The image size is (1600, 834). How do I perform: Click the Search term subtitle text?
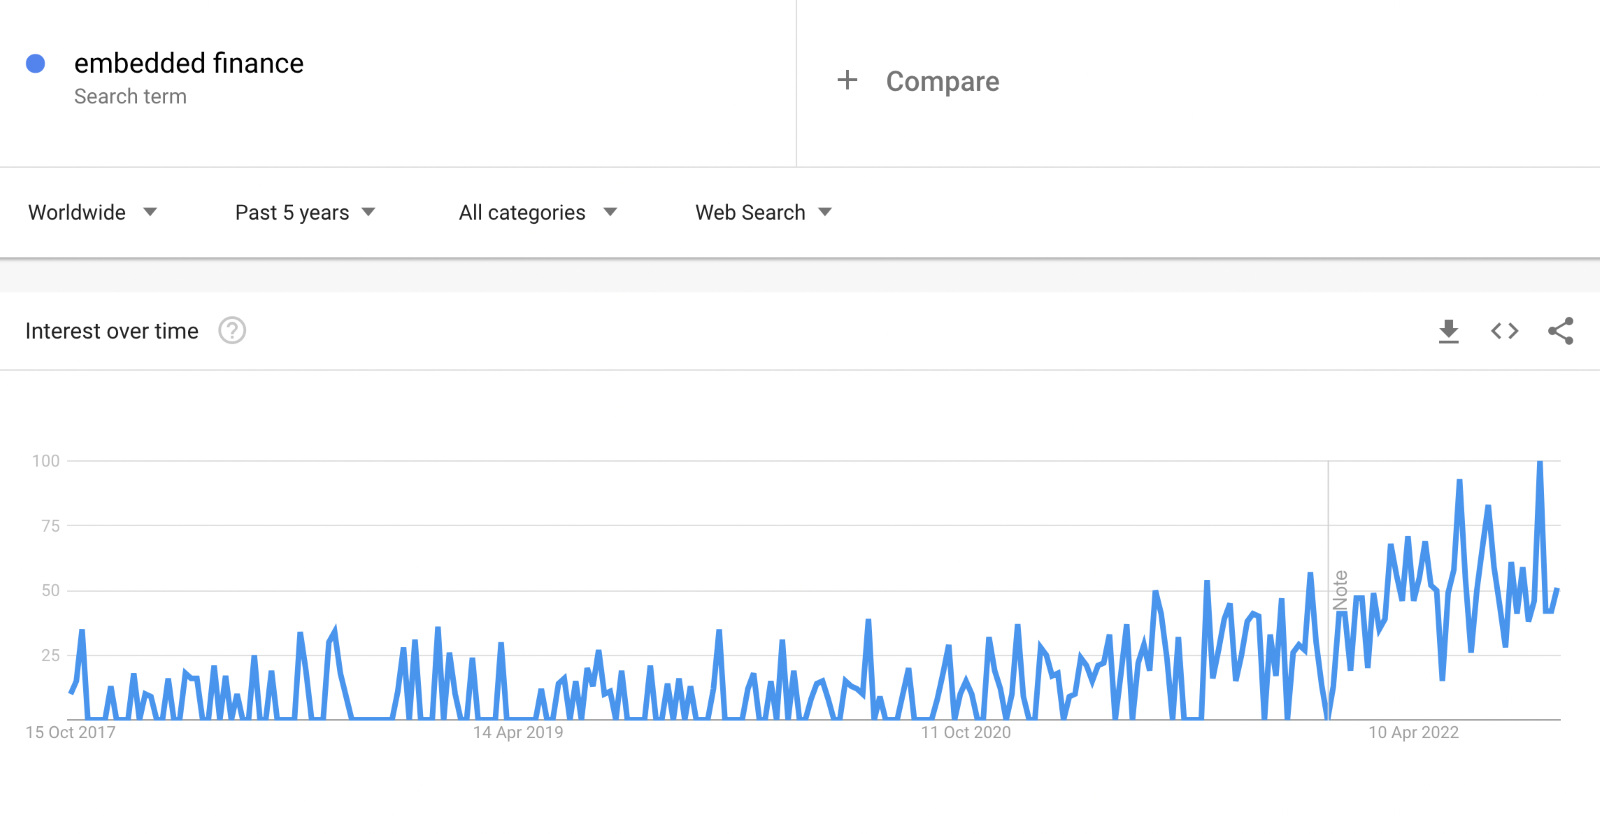click(130, 97)
